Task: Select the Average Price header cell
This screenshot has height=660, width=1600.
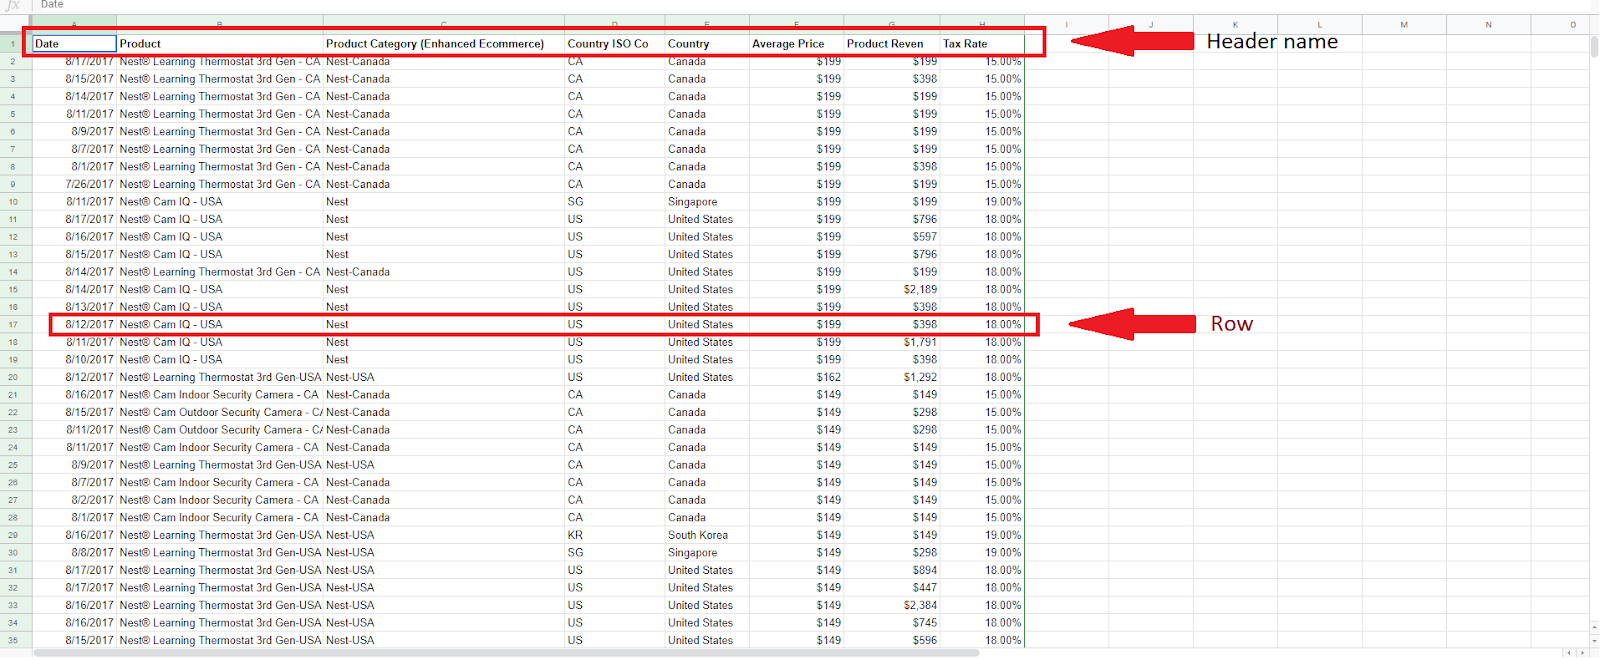Action: tap(796, 44)
